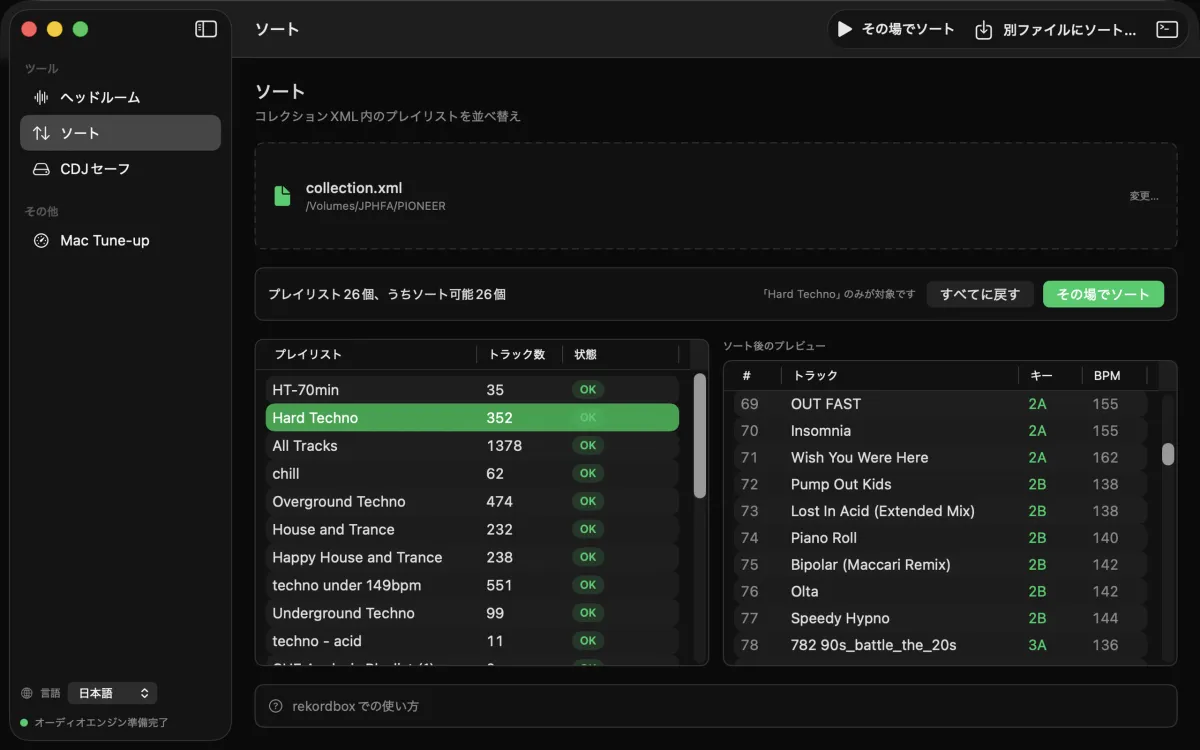Image resolution: width=1200 pixels, height=750 pixels.
Task: Click the 162 BPM value
Action: [x=1105, y=458]
